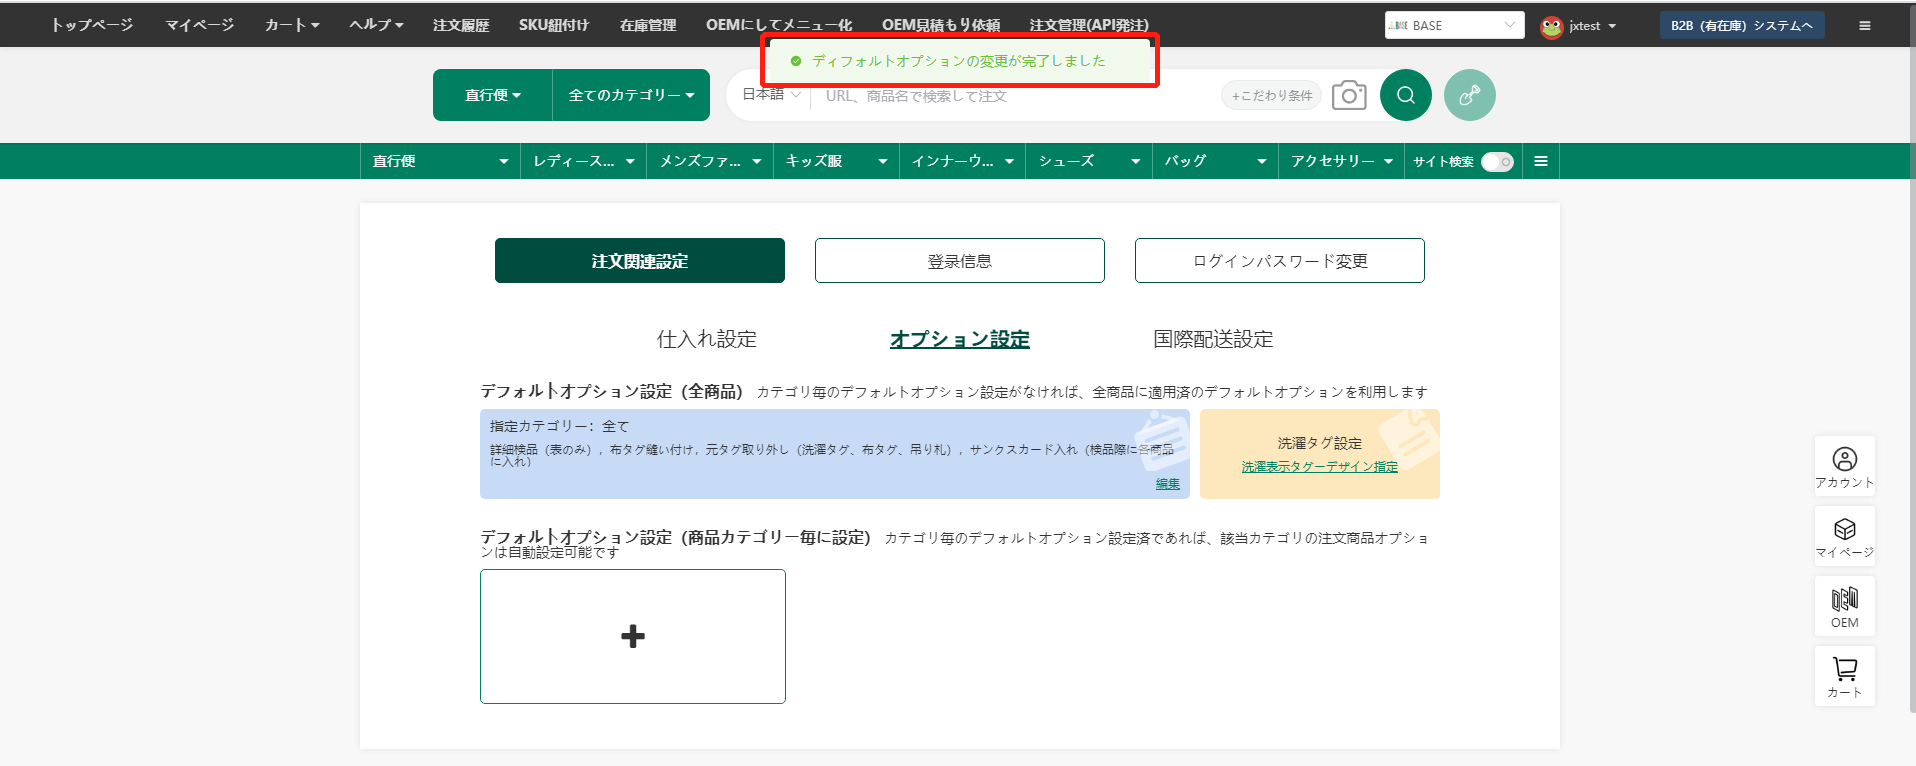Click the light green link tool icon
1916x766 pixels.
tap(1469, 95)
